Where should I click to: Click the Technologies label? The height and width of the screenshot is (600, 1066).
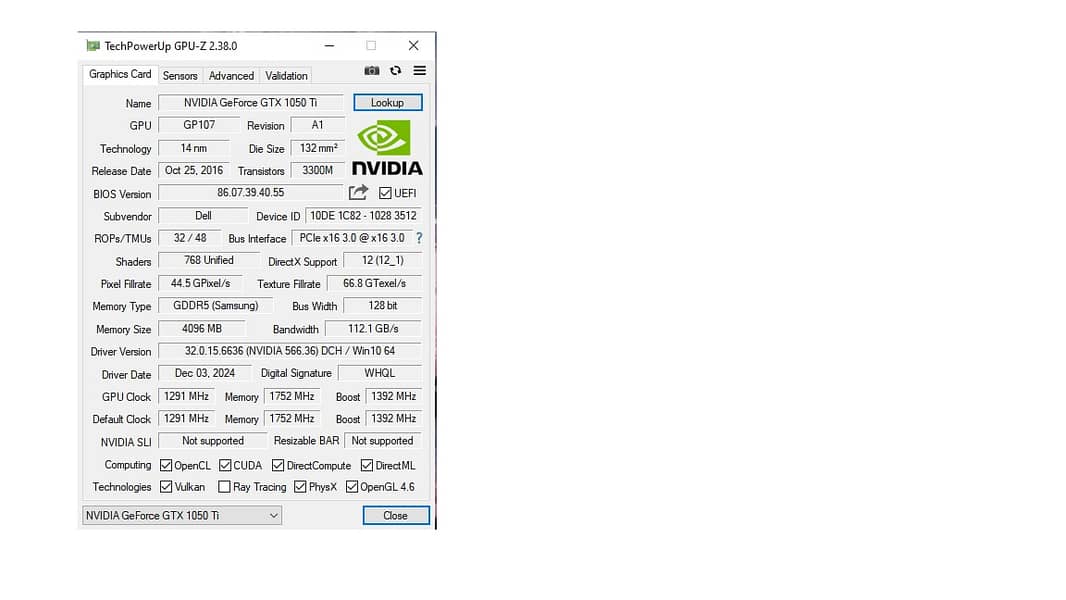click(122, 487)
